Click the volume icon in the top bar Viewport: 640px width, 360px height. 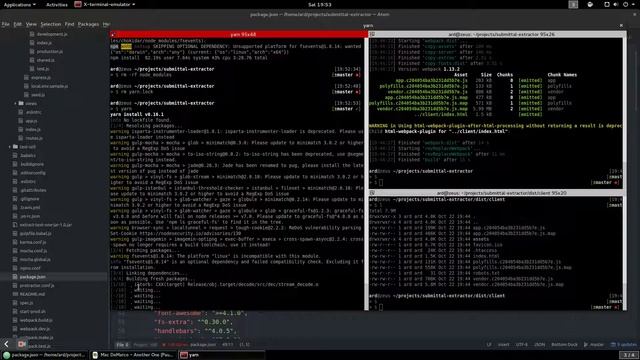[616, 4]
